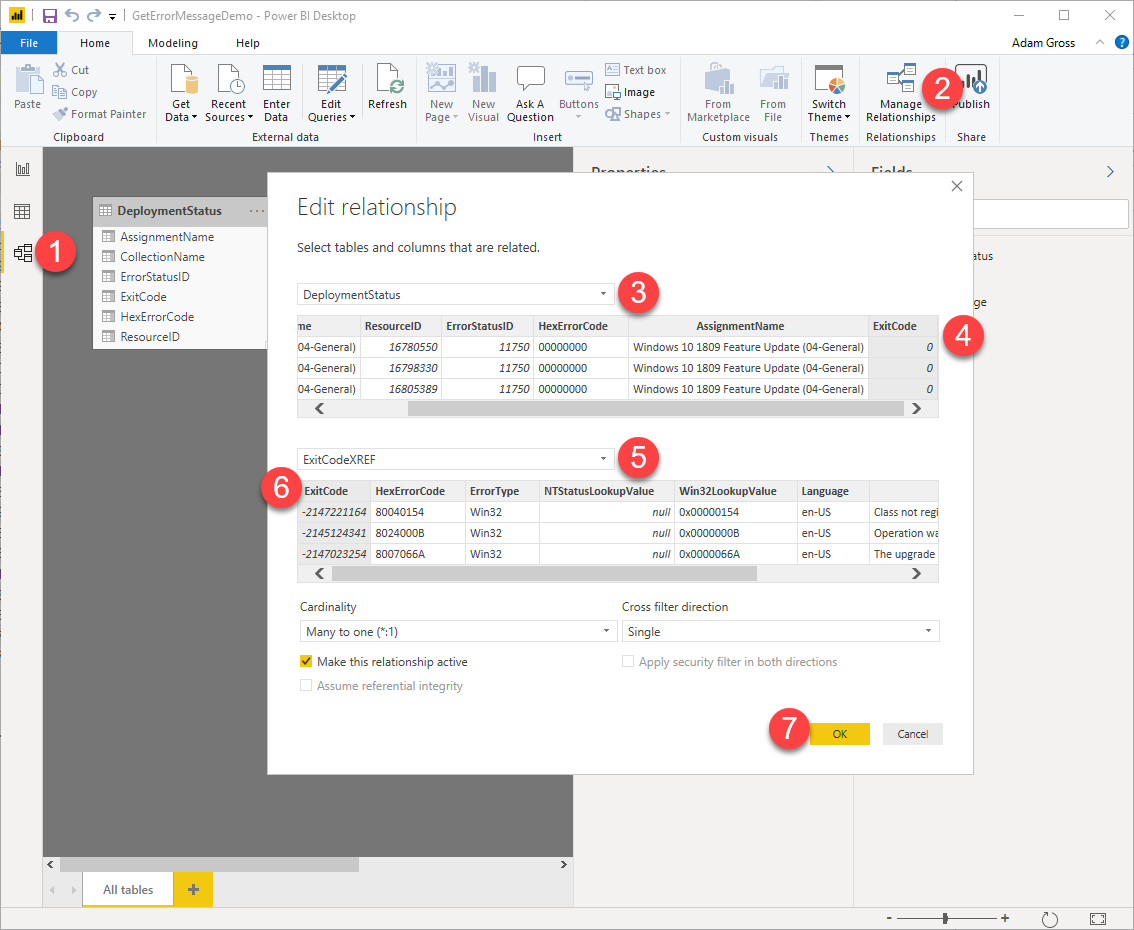Image resolution: width=1134 pixels, height=930 pixels.
Task: Open the ExitCodeXREF table dropdown
Action: 456,459
